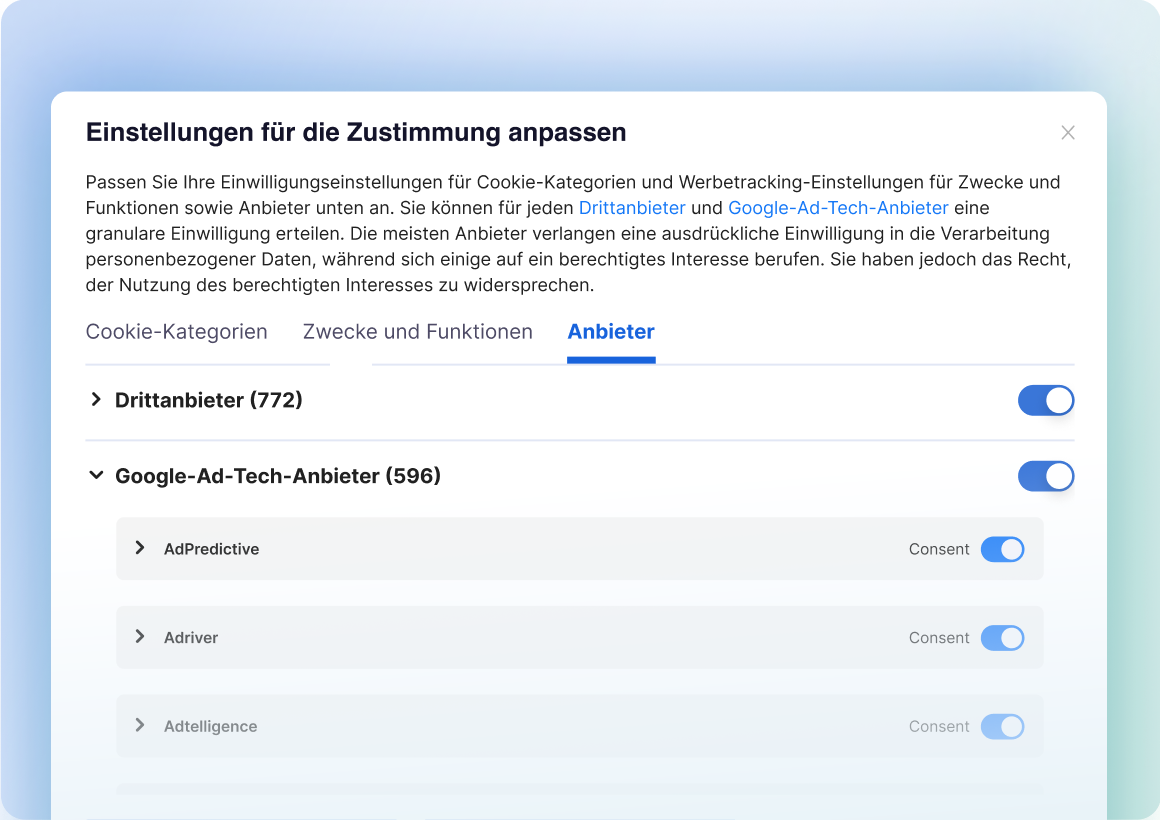Click the Adriver vendor name
Viewport: 1160px width, 820px height.
click(191, 638)
